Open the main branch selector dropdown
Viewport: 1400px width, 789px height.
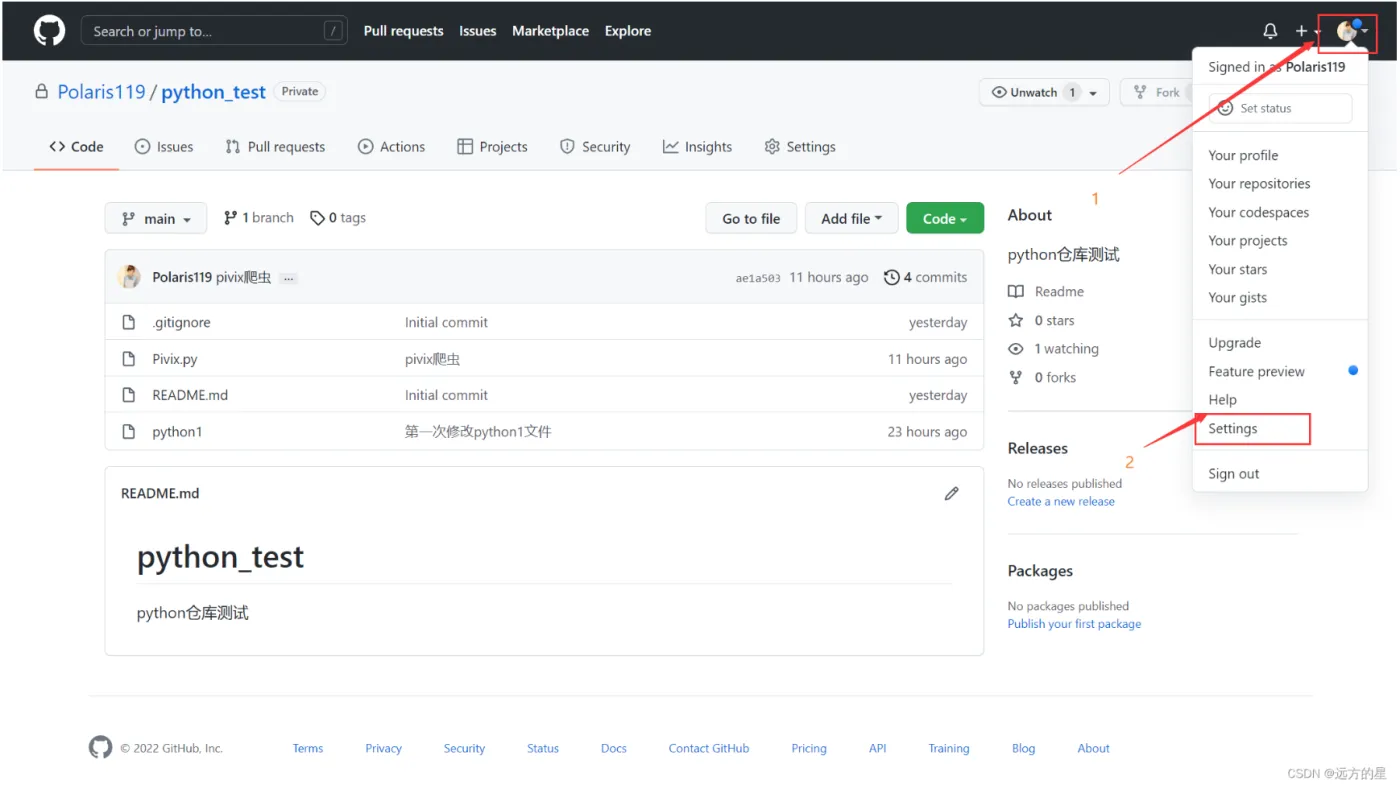click(x=155, y=218)
